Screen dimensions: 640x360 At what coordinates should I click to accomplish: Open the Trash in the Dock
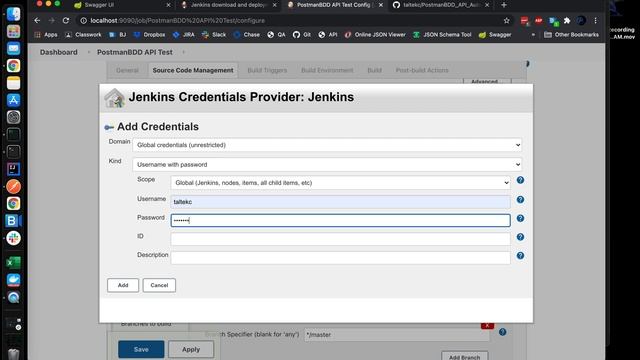tap(13, 353)
